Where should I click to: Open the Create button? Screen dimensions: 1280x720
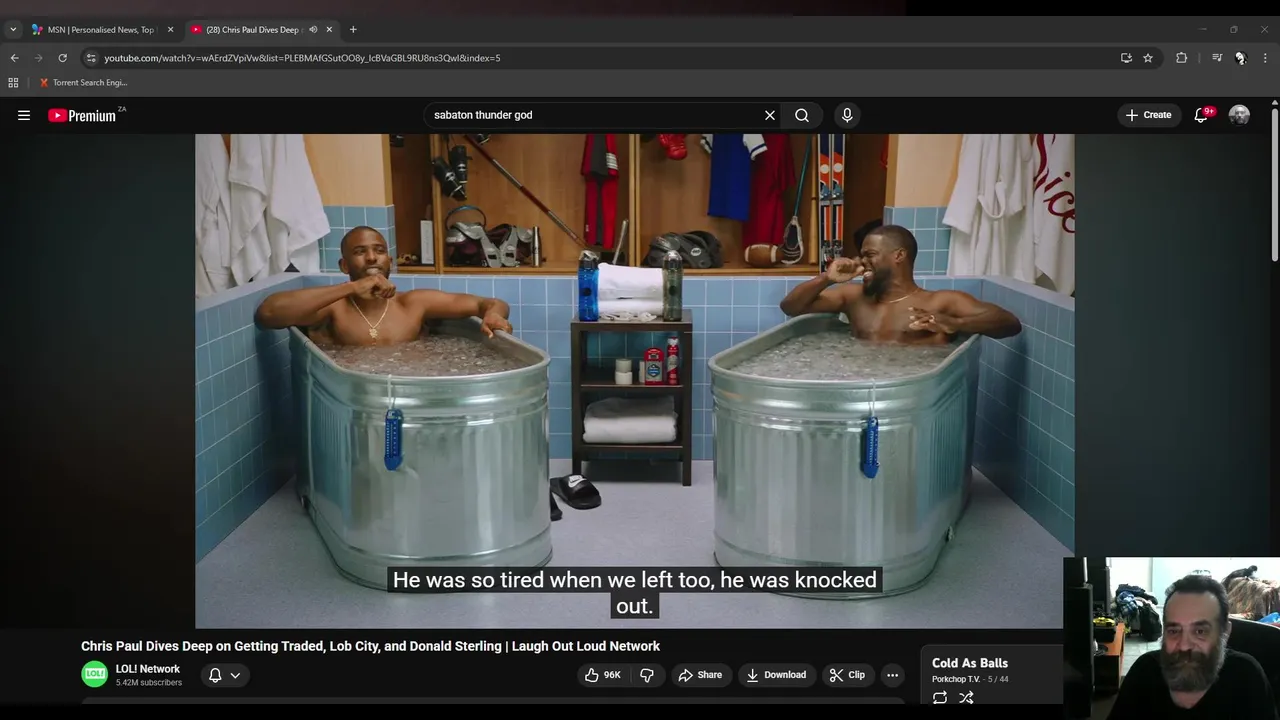[1148, 115]
